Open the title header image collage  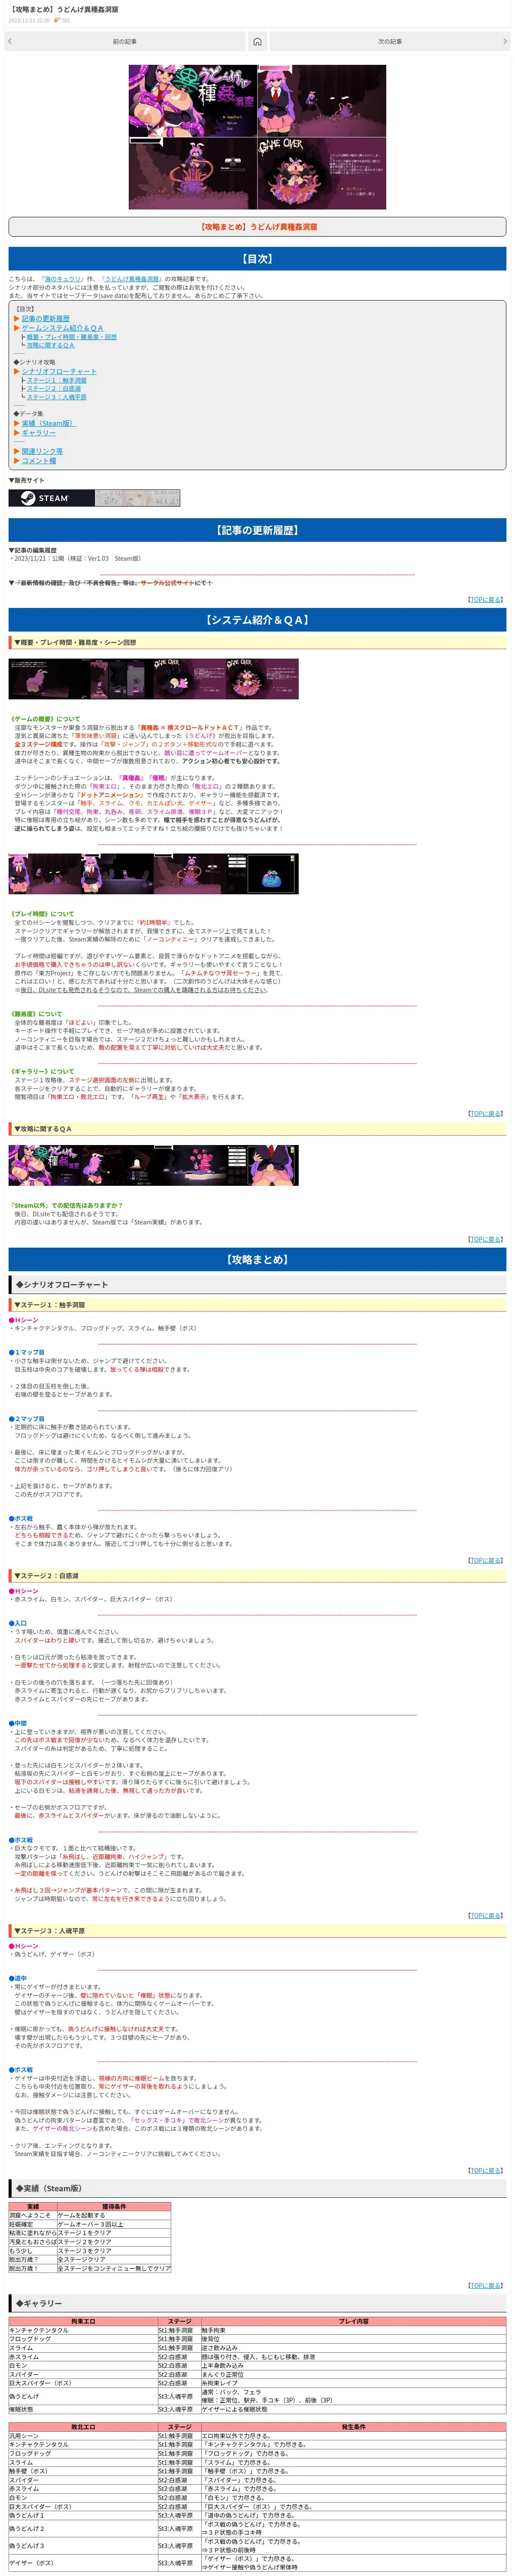[257, 137]
